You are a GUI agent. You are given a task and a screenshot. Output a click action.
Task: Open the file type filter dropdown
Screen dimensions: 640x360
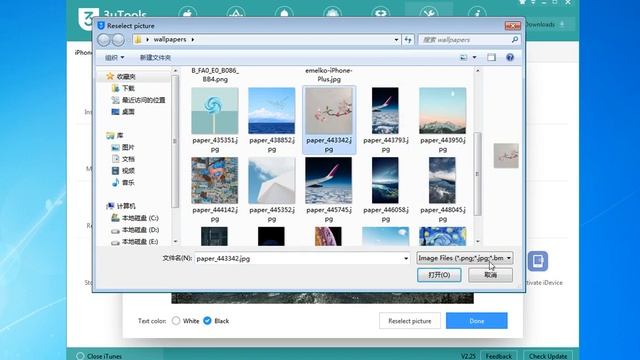click(x=464, y=258)
